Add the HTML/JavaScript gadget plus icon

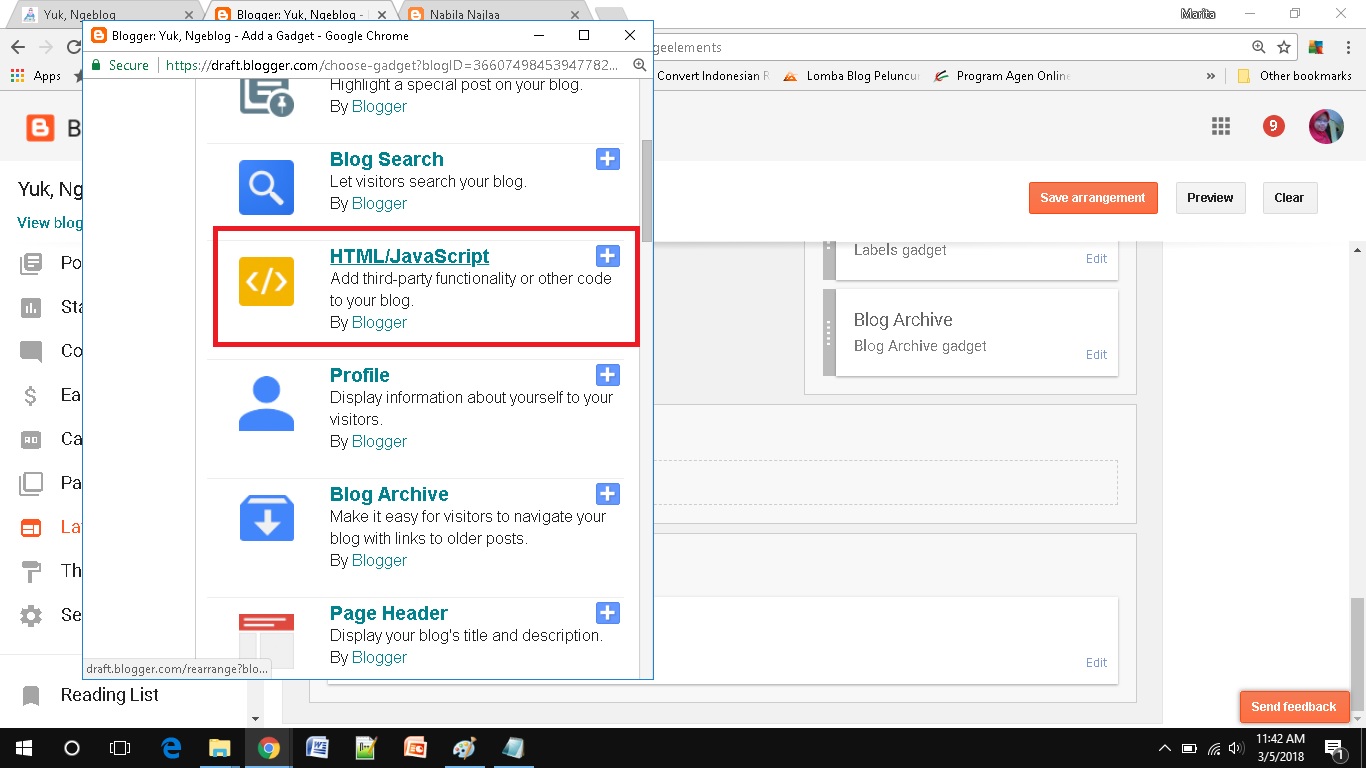click(x=608, y=256)
